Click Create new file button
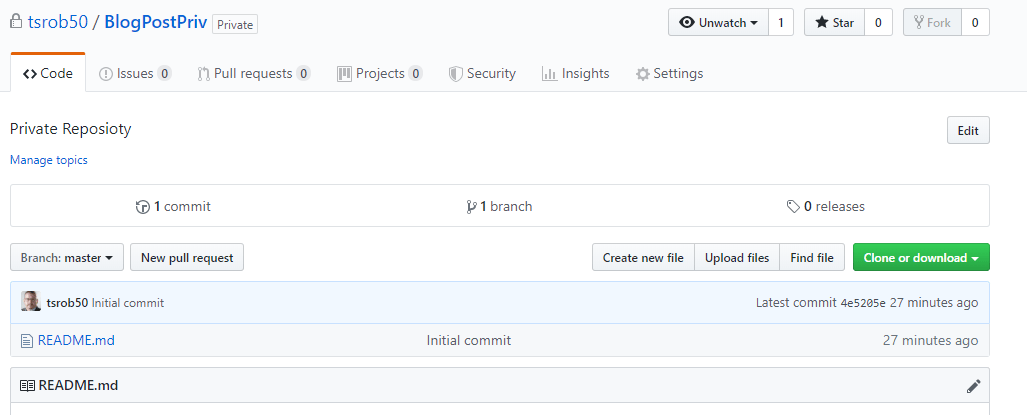Screen dimensions: 1027x415 point(643,258)
